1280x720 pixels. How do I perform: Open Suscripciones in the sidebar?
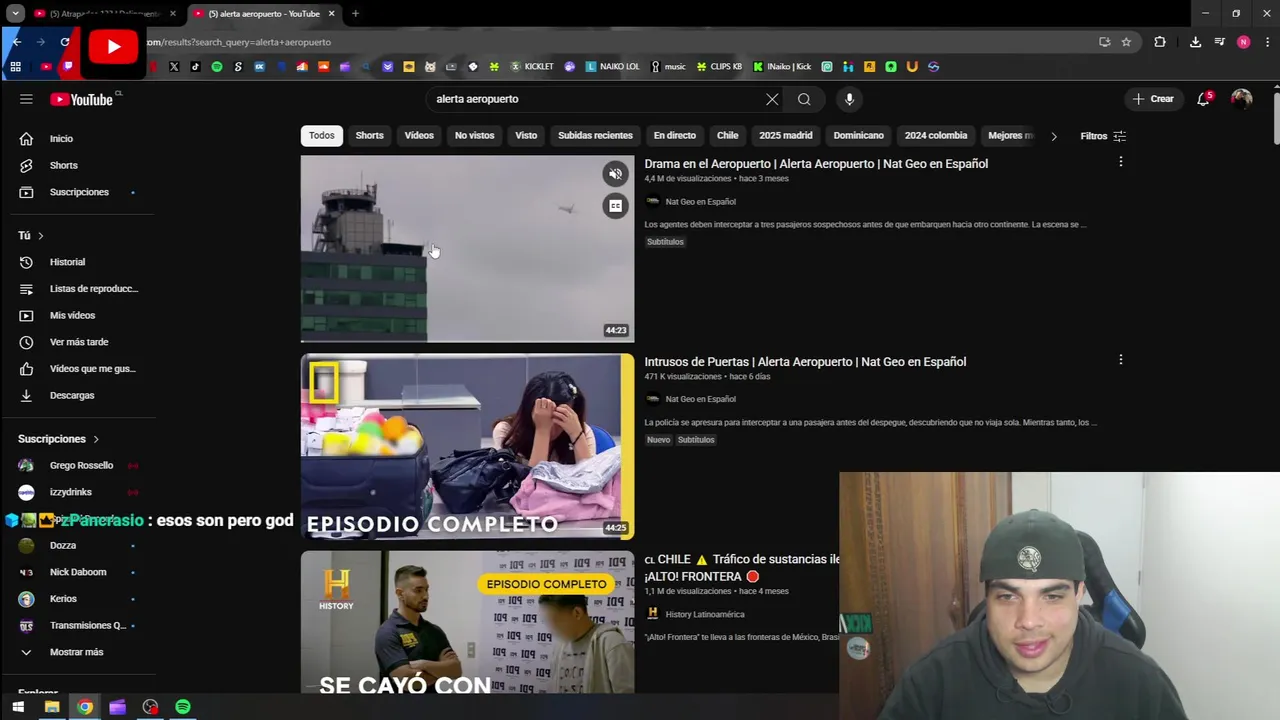(x=78, y=192)
